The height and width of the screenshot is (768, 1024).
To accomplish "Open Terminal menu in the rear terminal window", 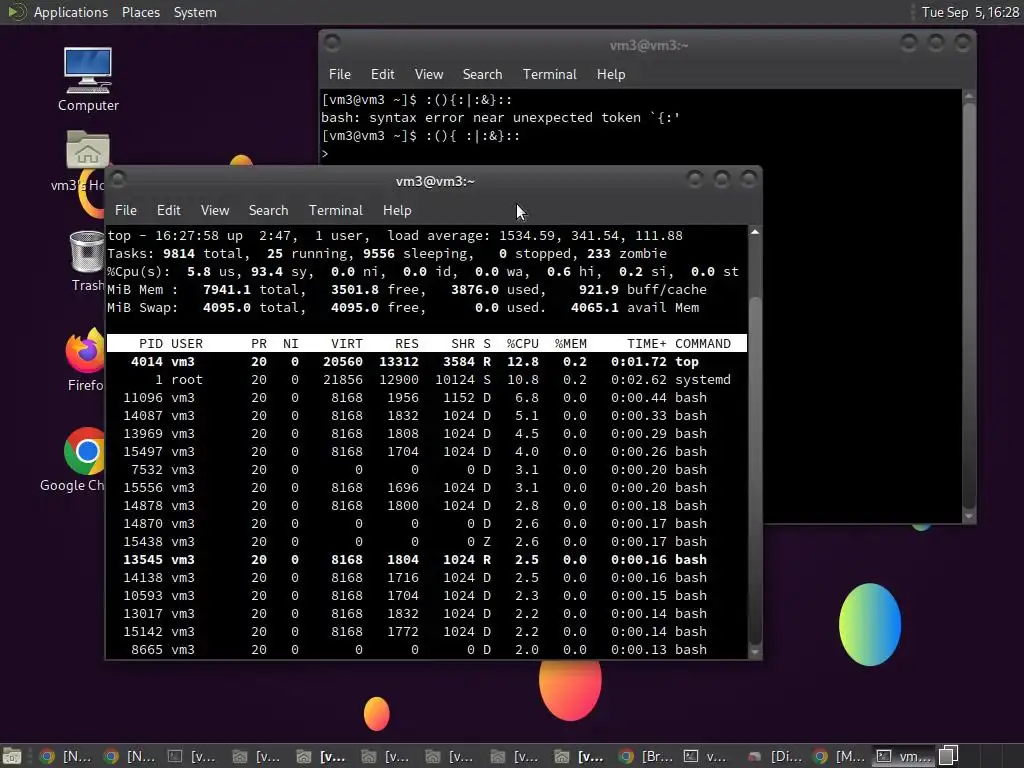I will pyautogui.click(x=549, y=74).
